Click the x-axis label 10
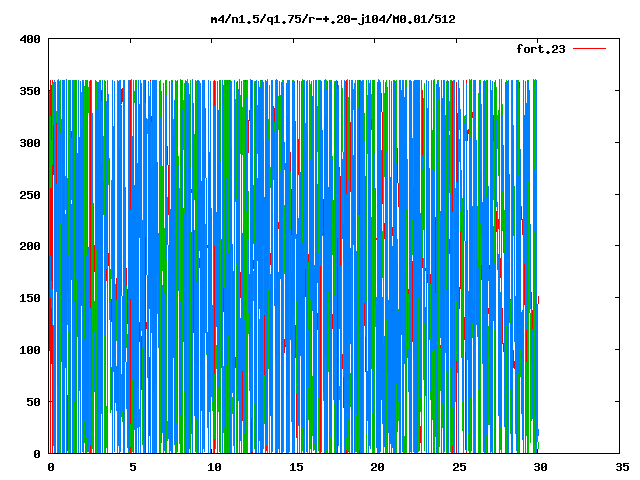Screen dimensions: 640x480 (214, 467)
